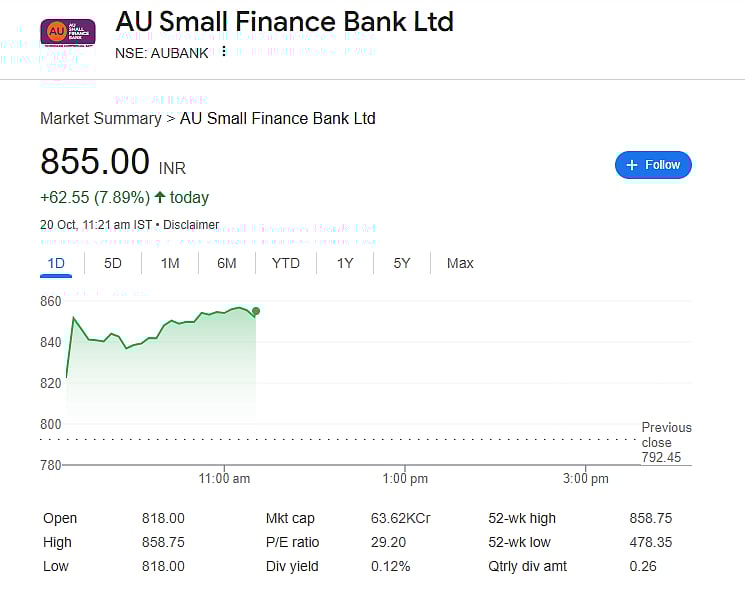The height and width of the screenshot is (592, 745).
Task: Click the AU Bank logo icon
Action: coord(68,32)
